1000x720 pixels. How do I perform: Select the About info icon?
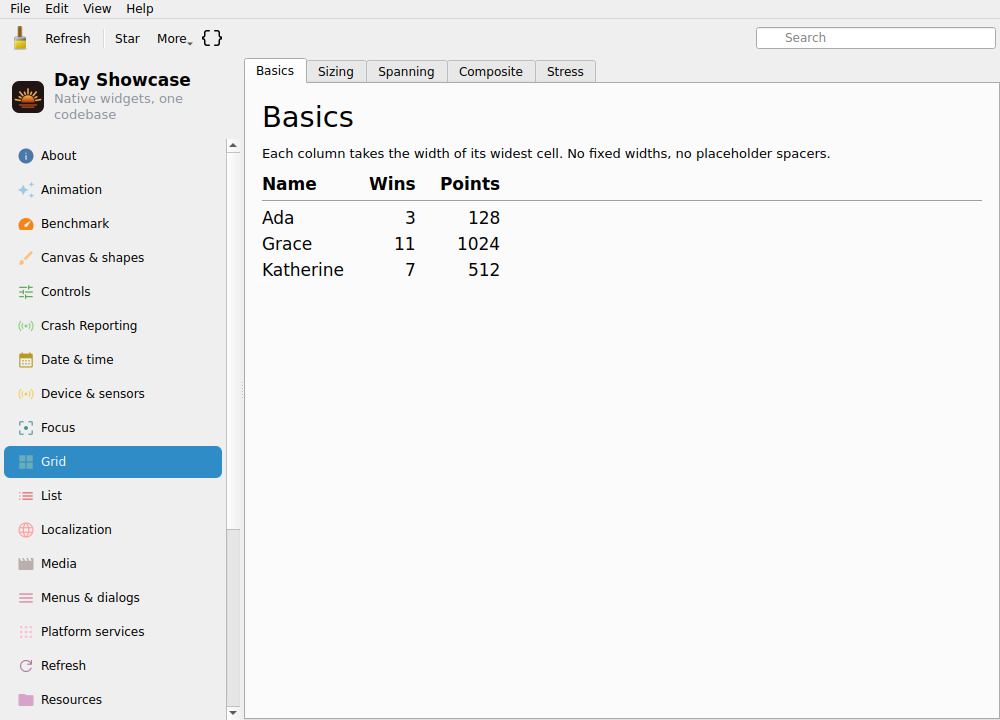26,156
